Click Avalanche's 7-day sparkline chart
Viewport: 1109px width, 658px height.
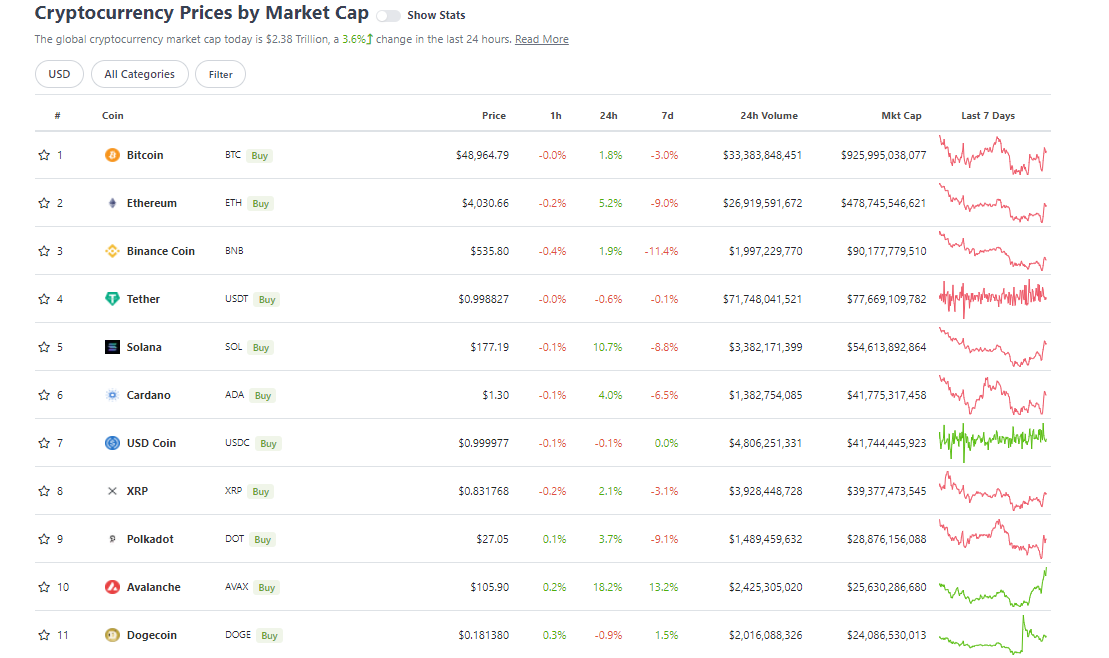click(x=993, y=587)
